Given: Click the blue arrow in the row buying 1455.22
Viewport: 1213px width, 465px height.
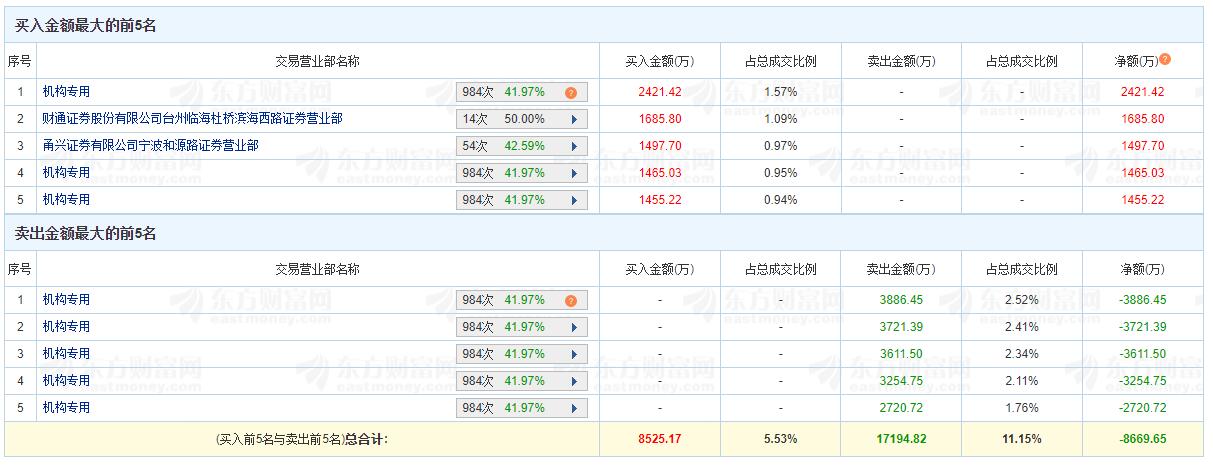Looking at the screenshot, I should click(574, 200).
